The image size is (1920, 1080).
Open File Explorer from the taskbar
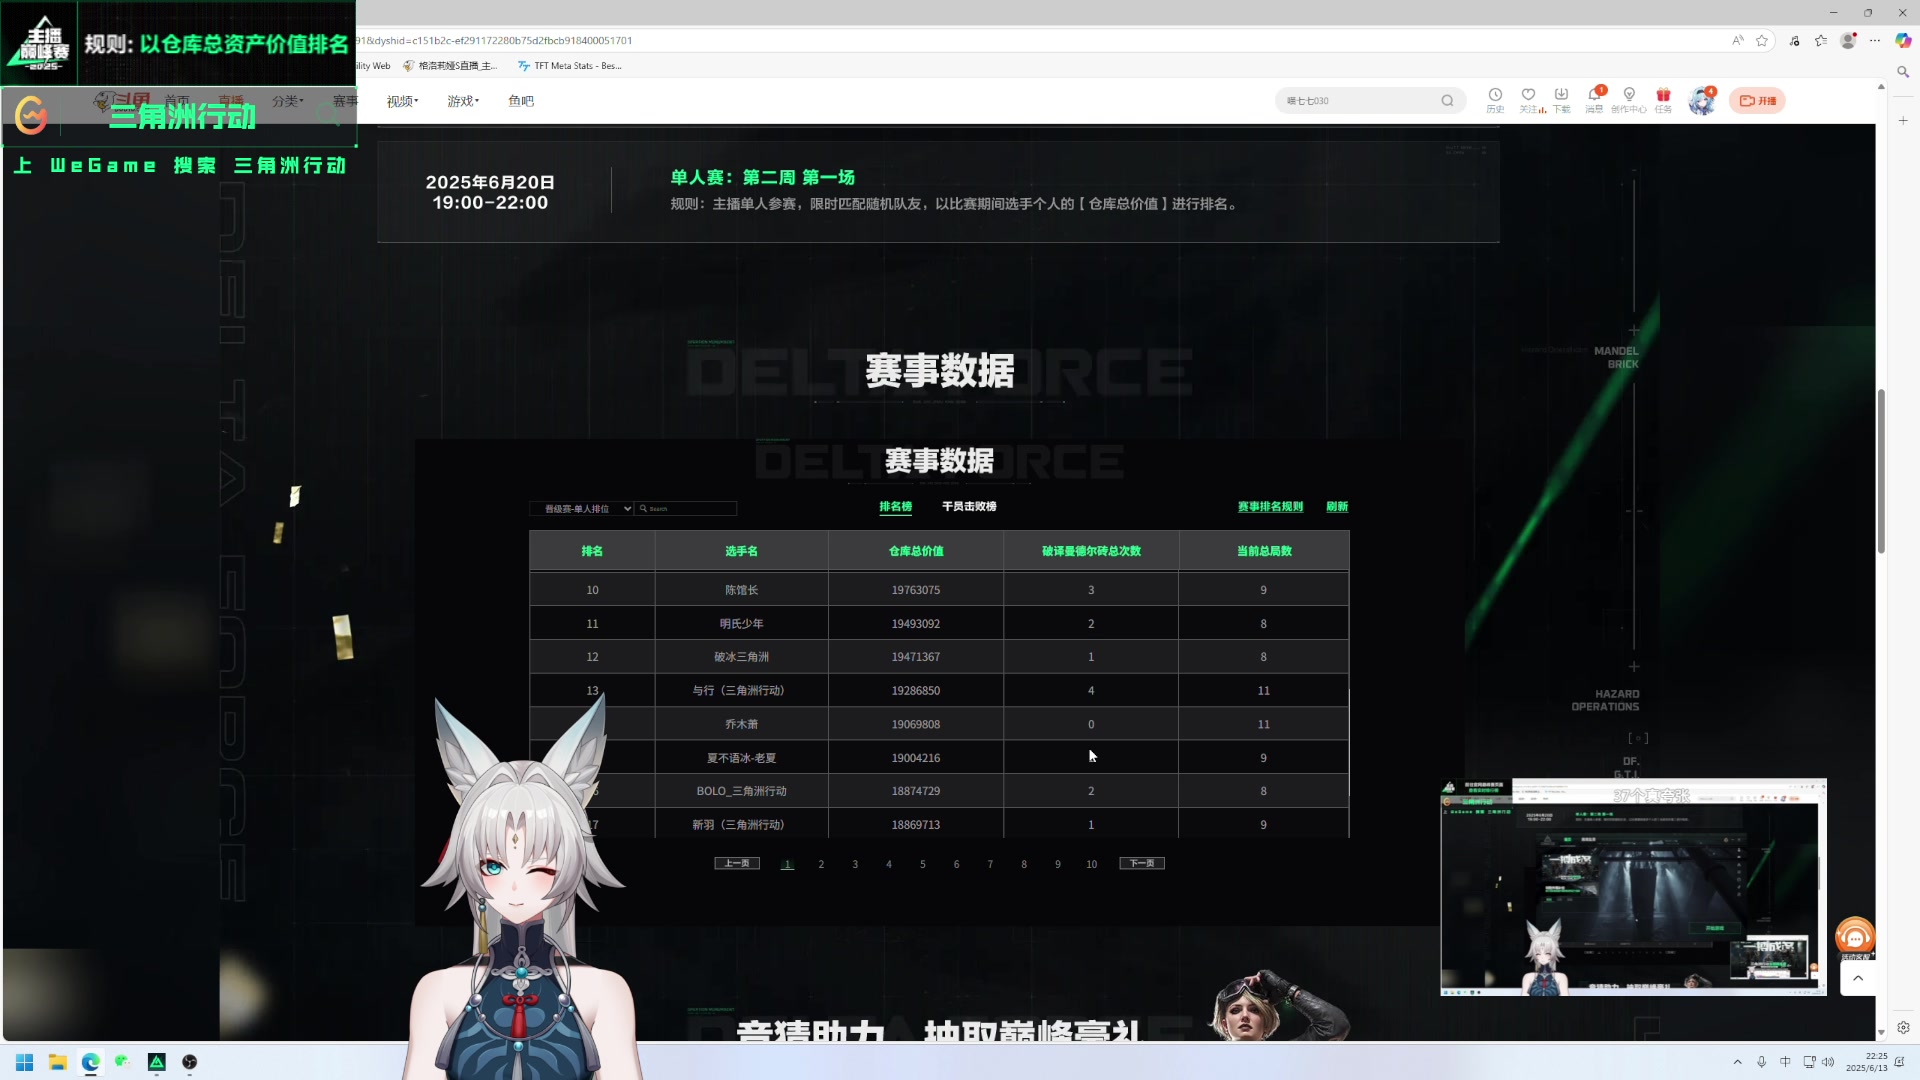[58, 1062]
